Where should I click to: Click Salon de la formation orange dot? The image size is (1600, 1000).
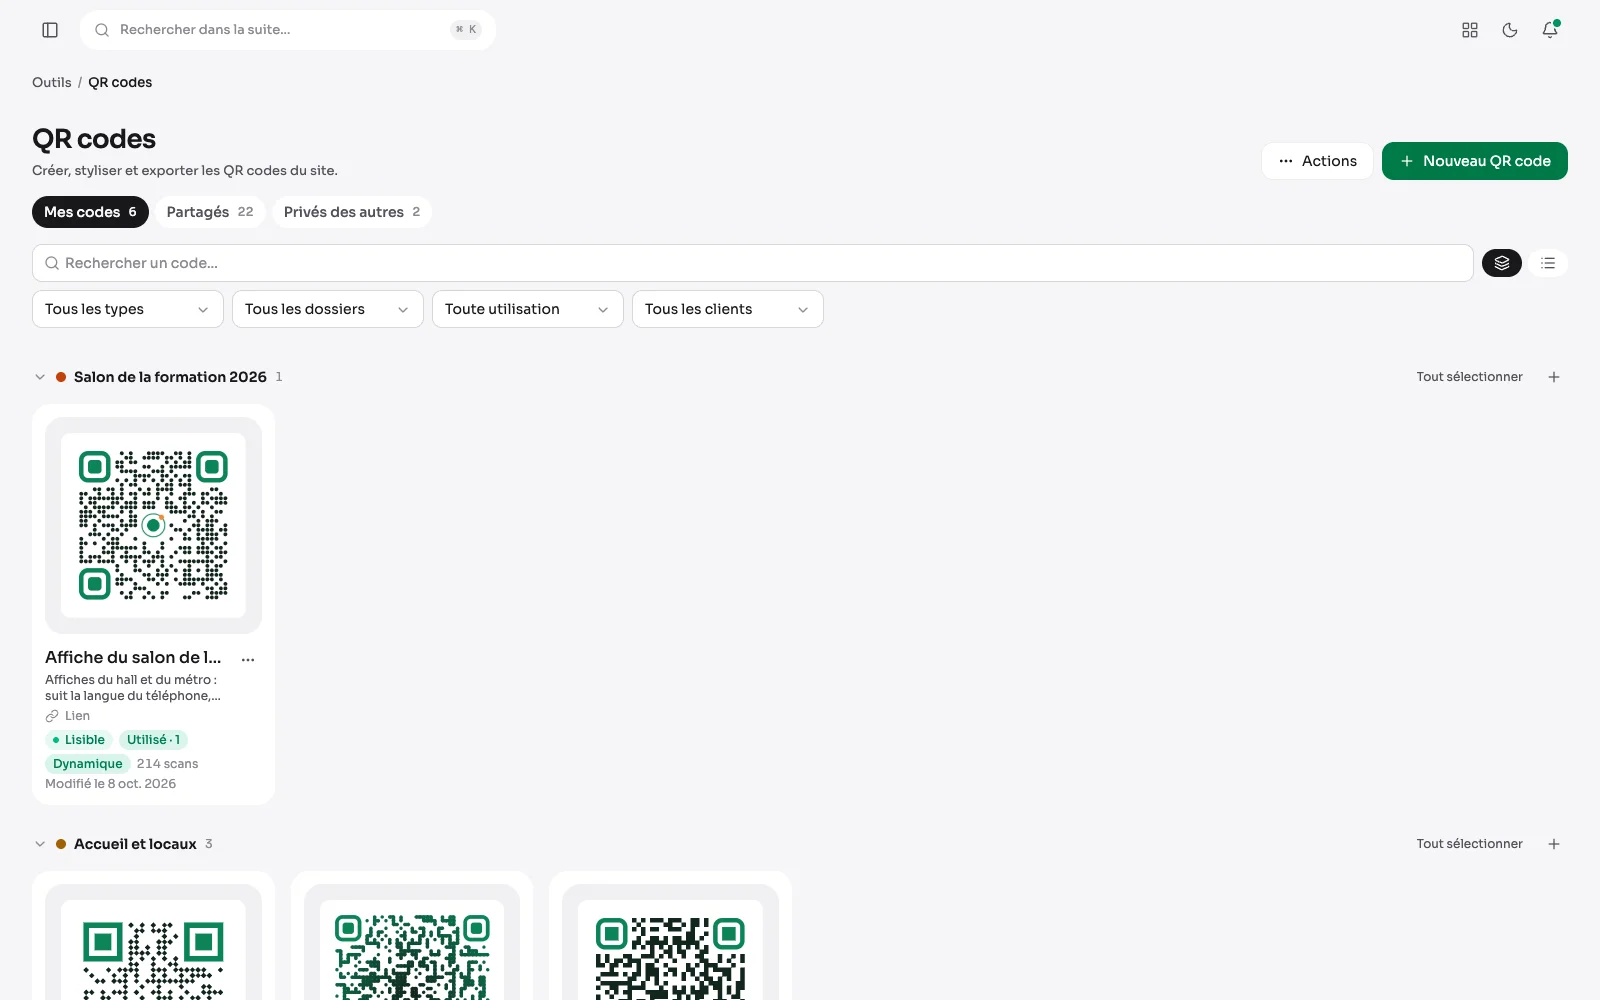click(61, 377)
